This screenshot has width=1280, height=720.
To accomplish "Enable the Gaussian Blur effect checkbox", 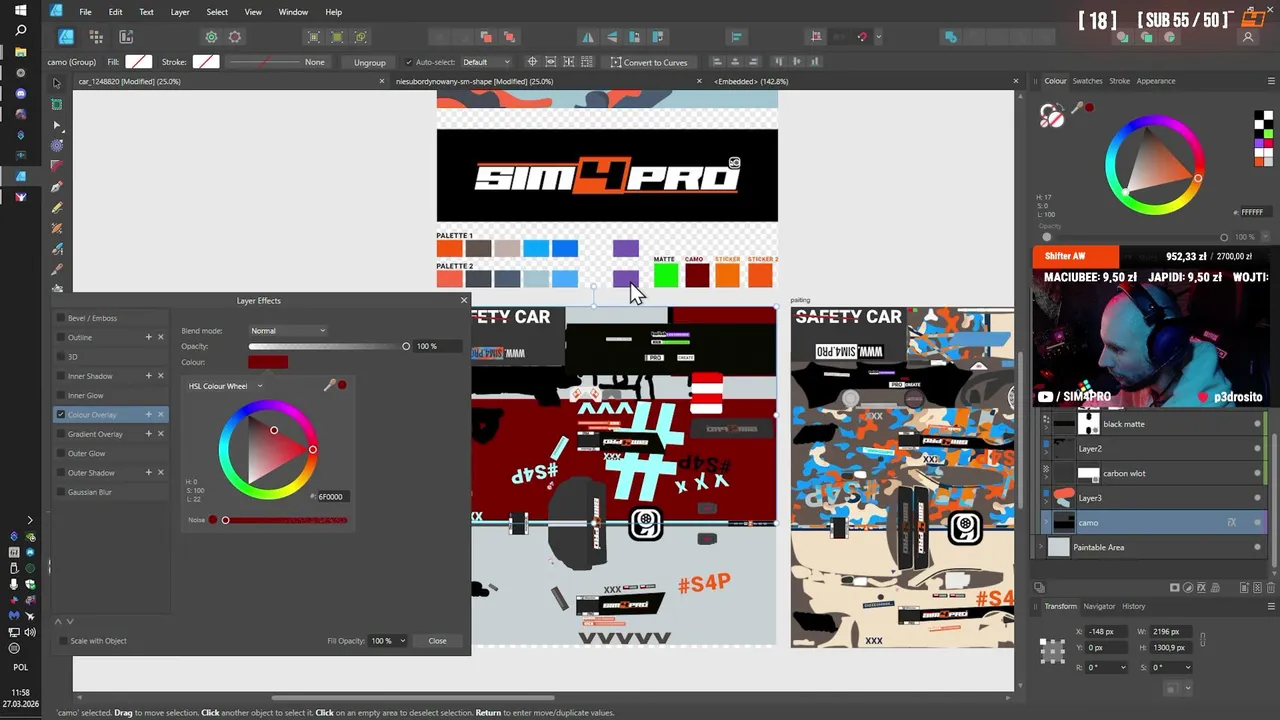I will (x=61, y=492).
